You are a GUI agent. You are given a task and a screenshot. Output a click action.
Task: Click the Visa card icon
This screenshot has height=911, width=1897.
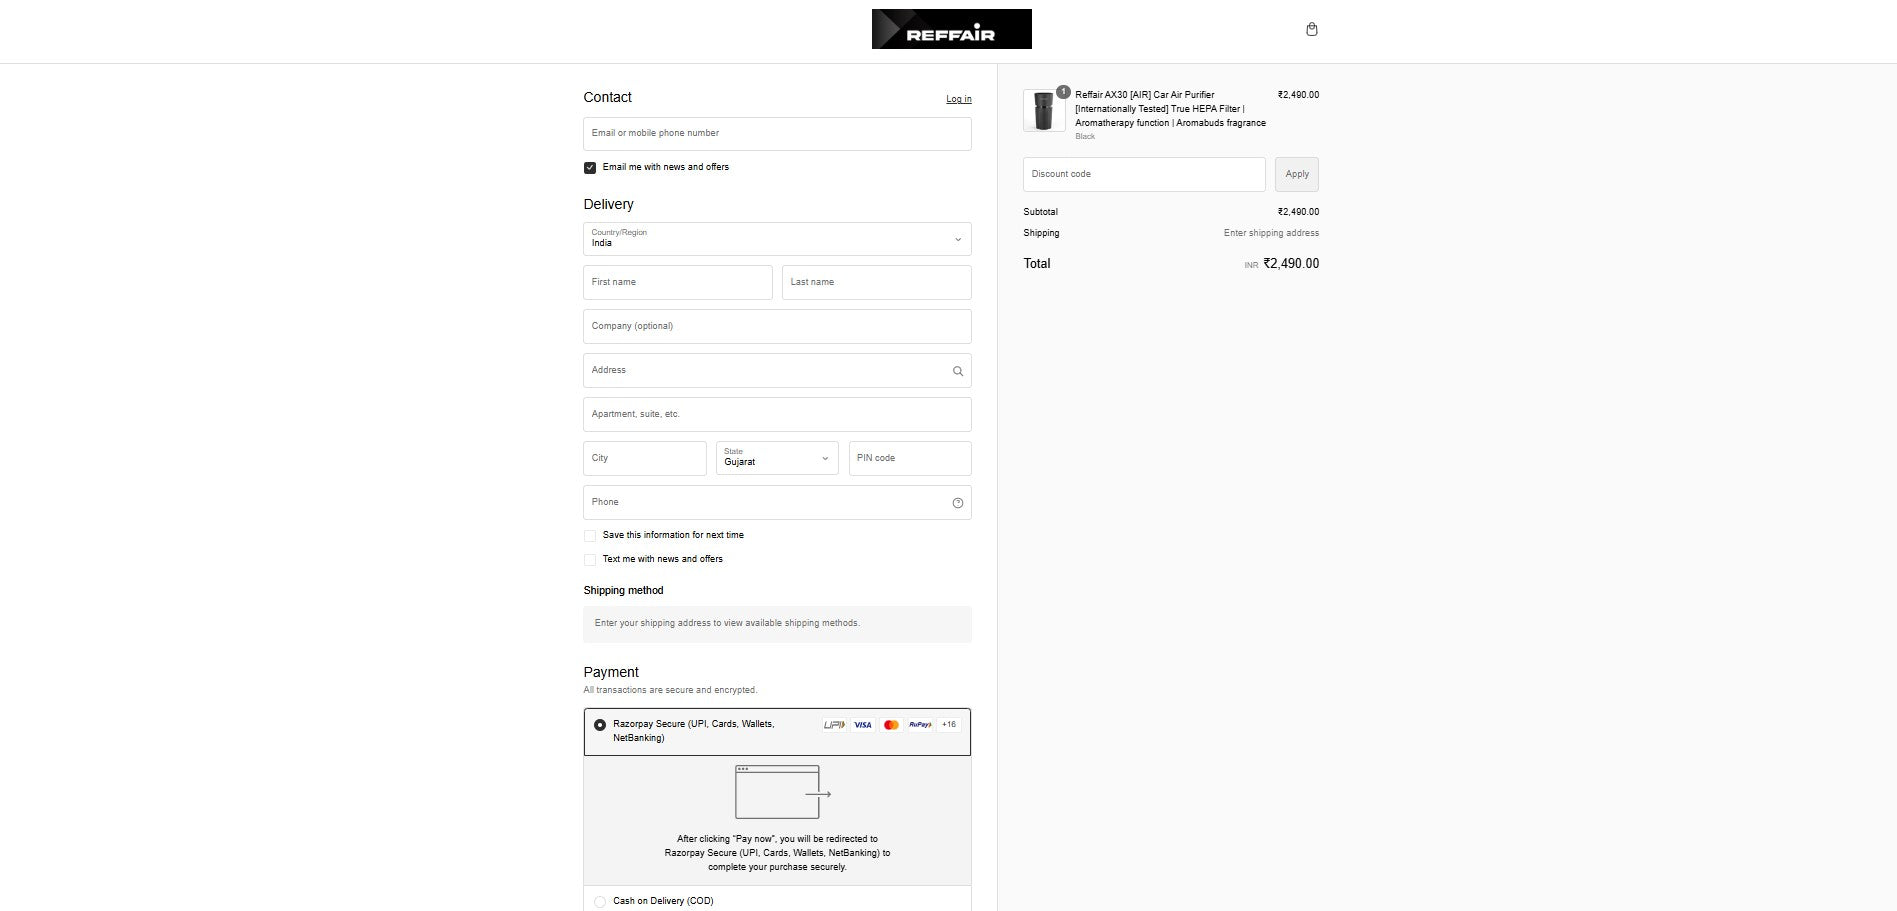click(863, 725)
